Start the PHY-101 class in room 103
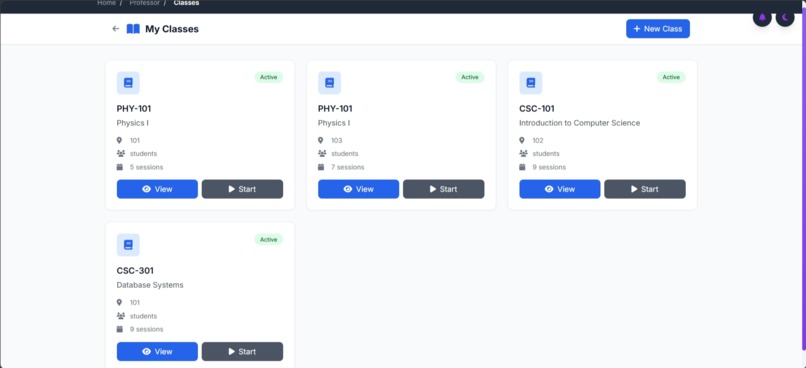 [444, 189]
